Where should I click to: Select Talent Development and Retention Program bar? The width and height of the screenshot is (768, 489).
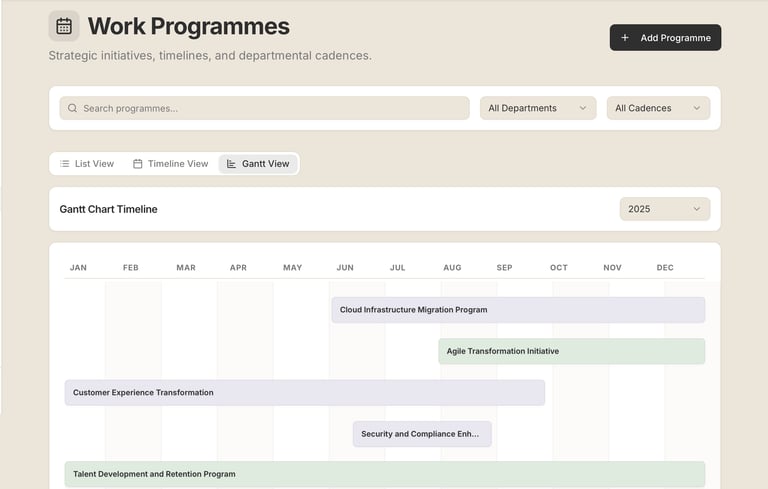pyautogui.click(x=385, y=474)
